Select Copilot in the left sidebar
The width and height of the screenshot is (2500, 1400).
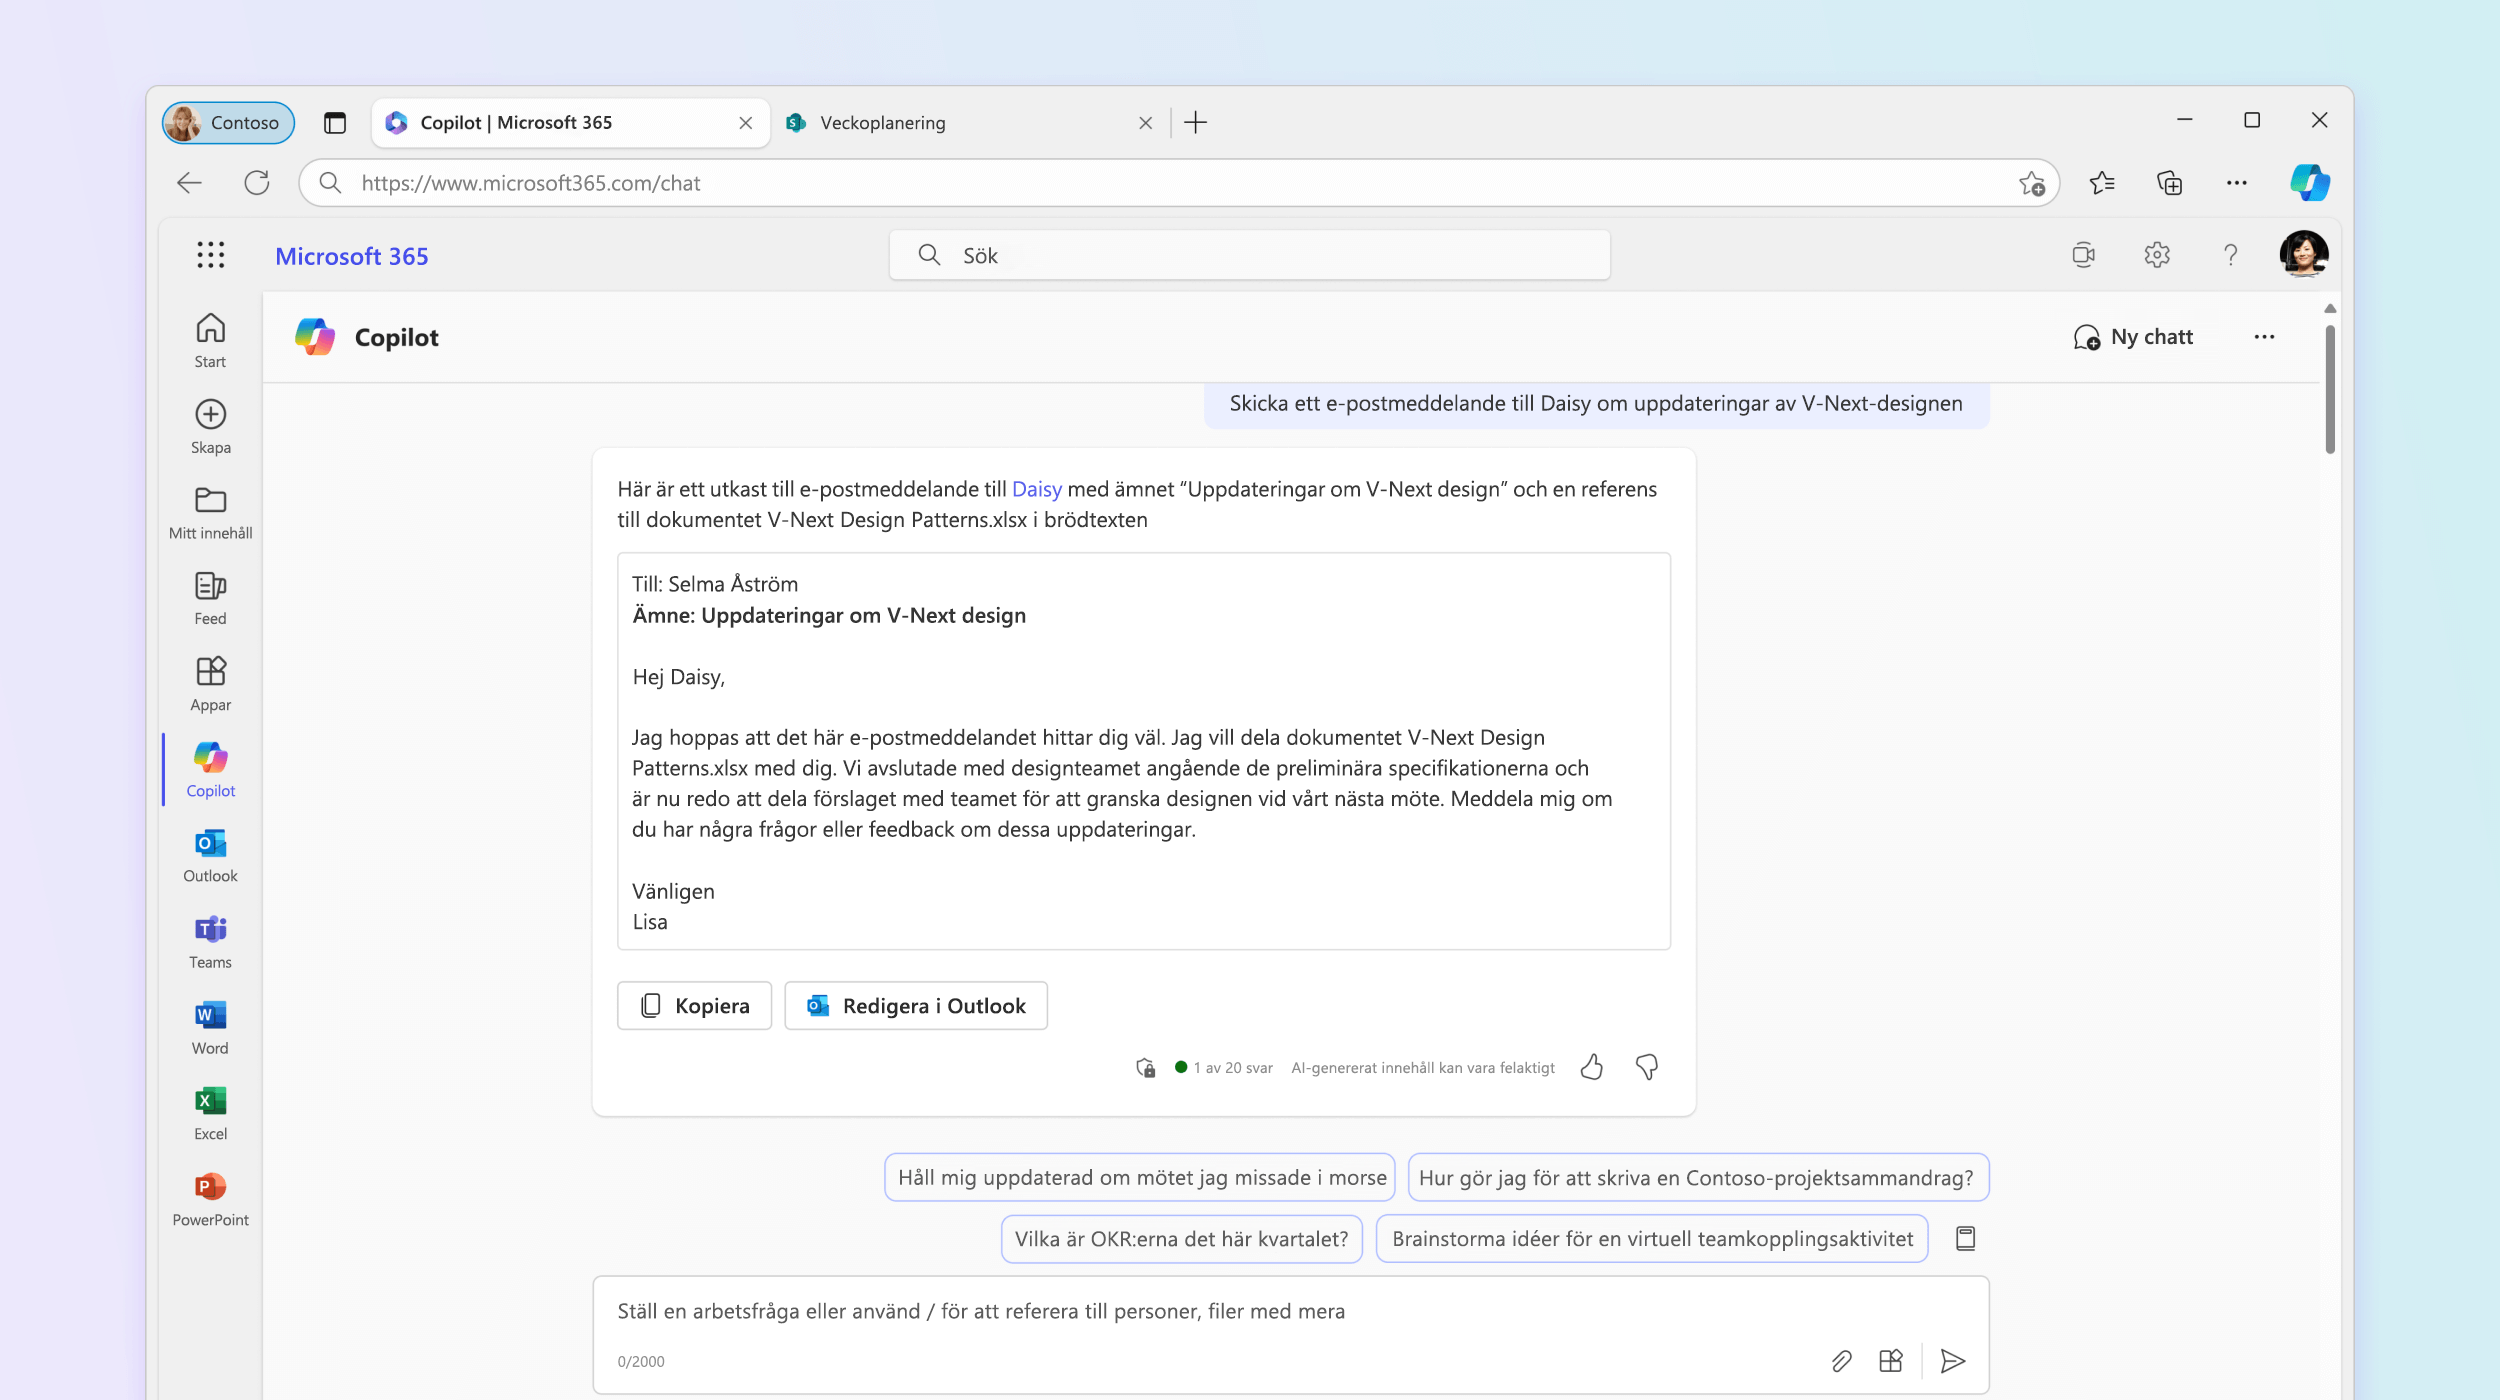[210, 770]
